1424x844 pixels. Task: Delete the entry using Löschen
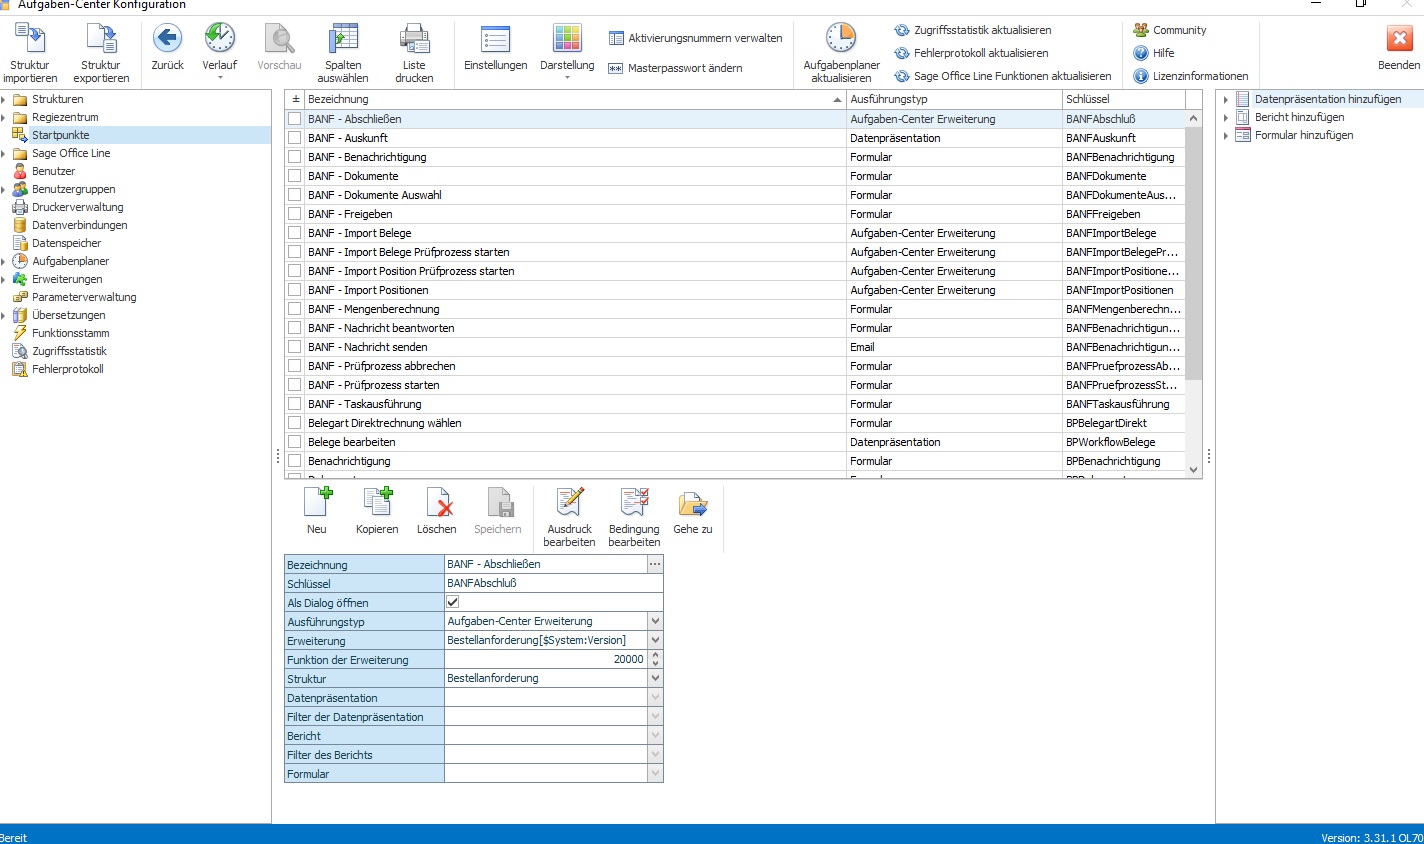[437, 511]
